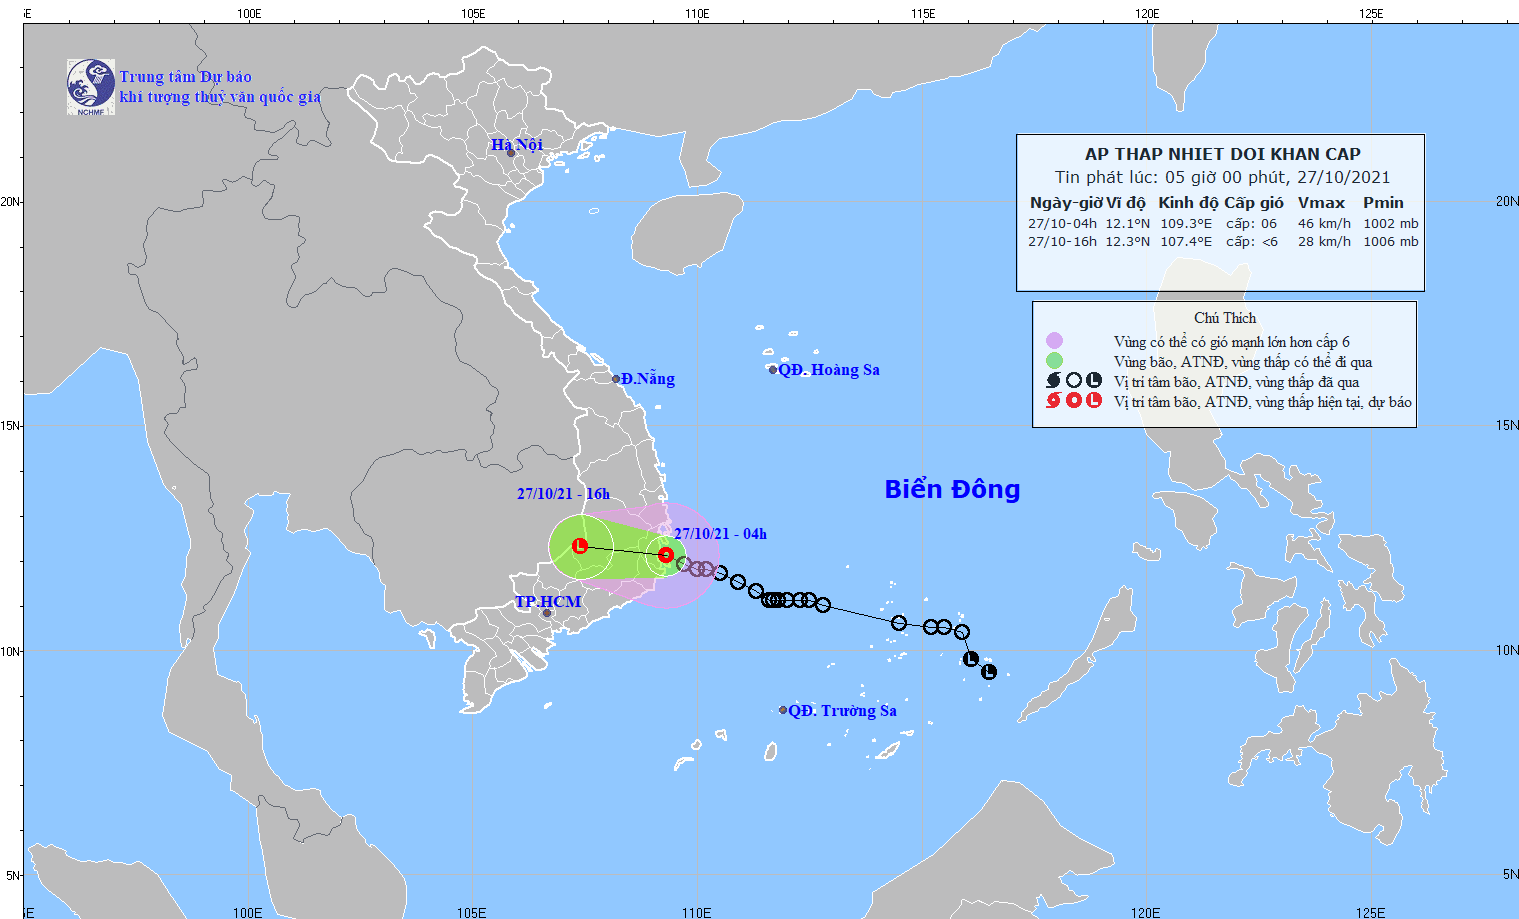Select the red current storm center symbol
Viewport: 1519px width, 919px height.
click(x=666, y=553)
